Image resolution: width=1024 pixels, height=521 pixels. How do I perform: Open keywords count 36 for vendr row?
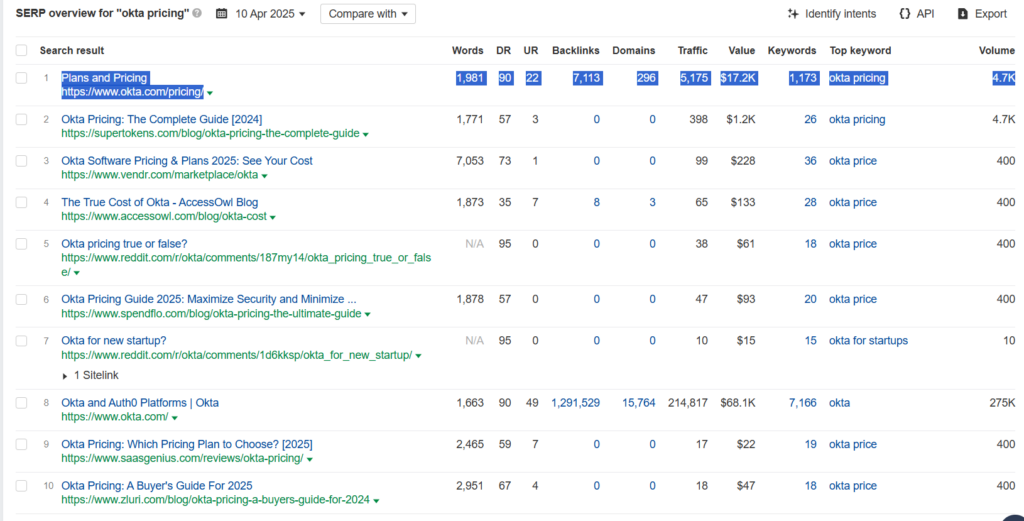tap(810, 161)
